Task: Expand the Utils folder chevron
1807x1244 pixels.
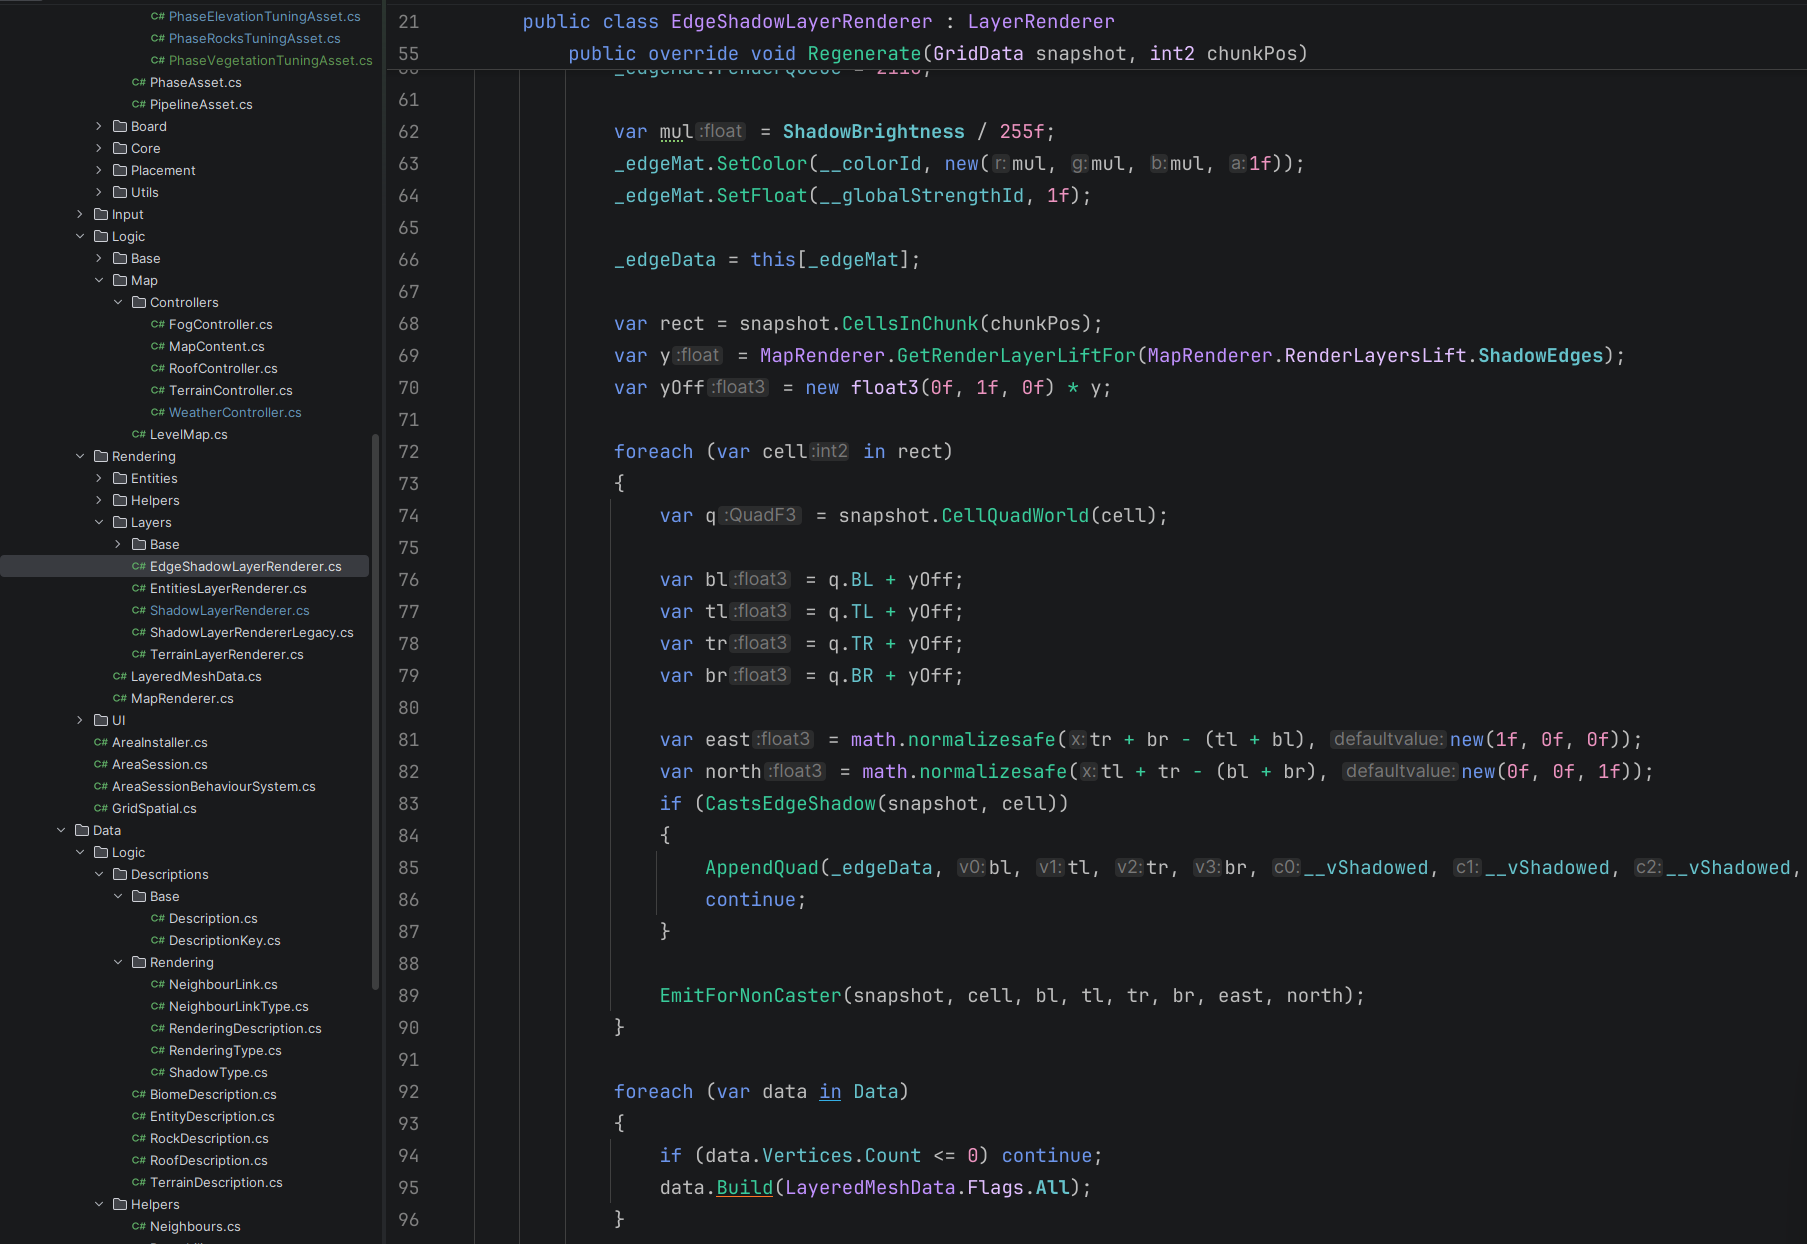Action: [99, 193]
